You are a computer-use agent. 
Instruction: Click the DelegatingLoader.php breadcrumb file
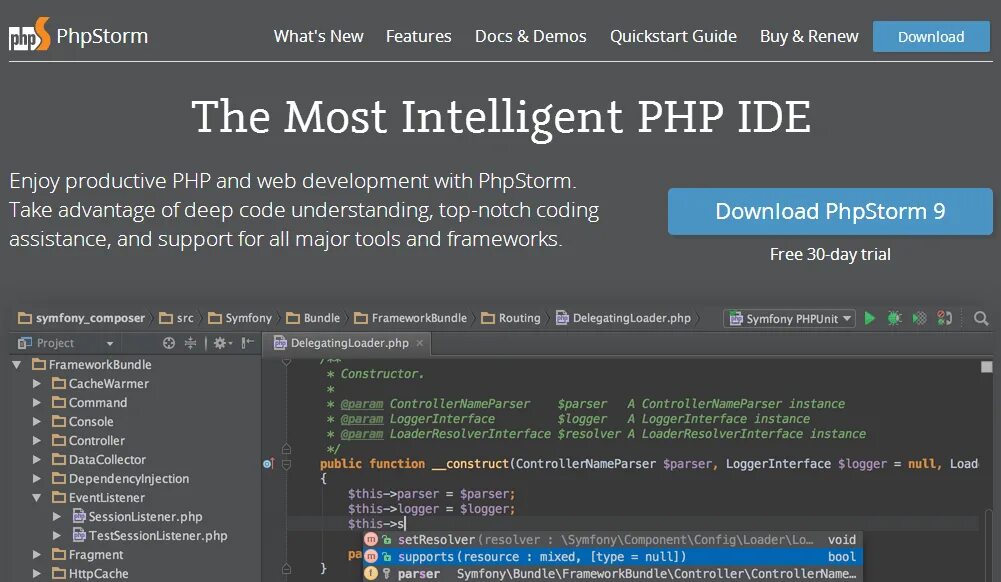pos(624,318)
